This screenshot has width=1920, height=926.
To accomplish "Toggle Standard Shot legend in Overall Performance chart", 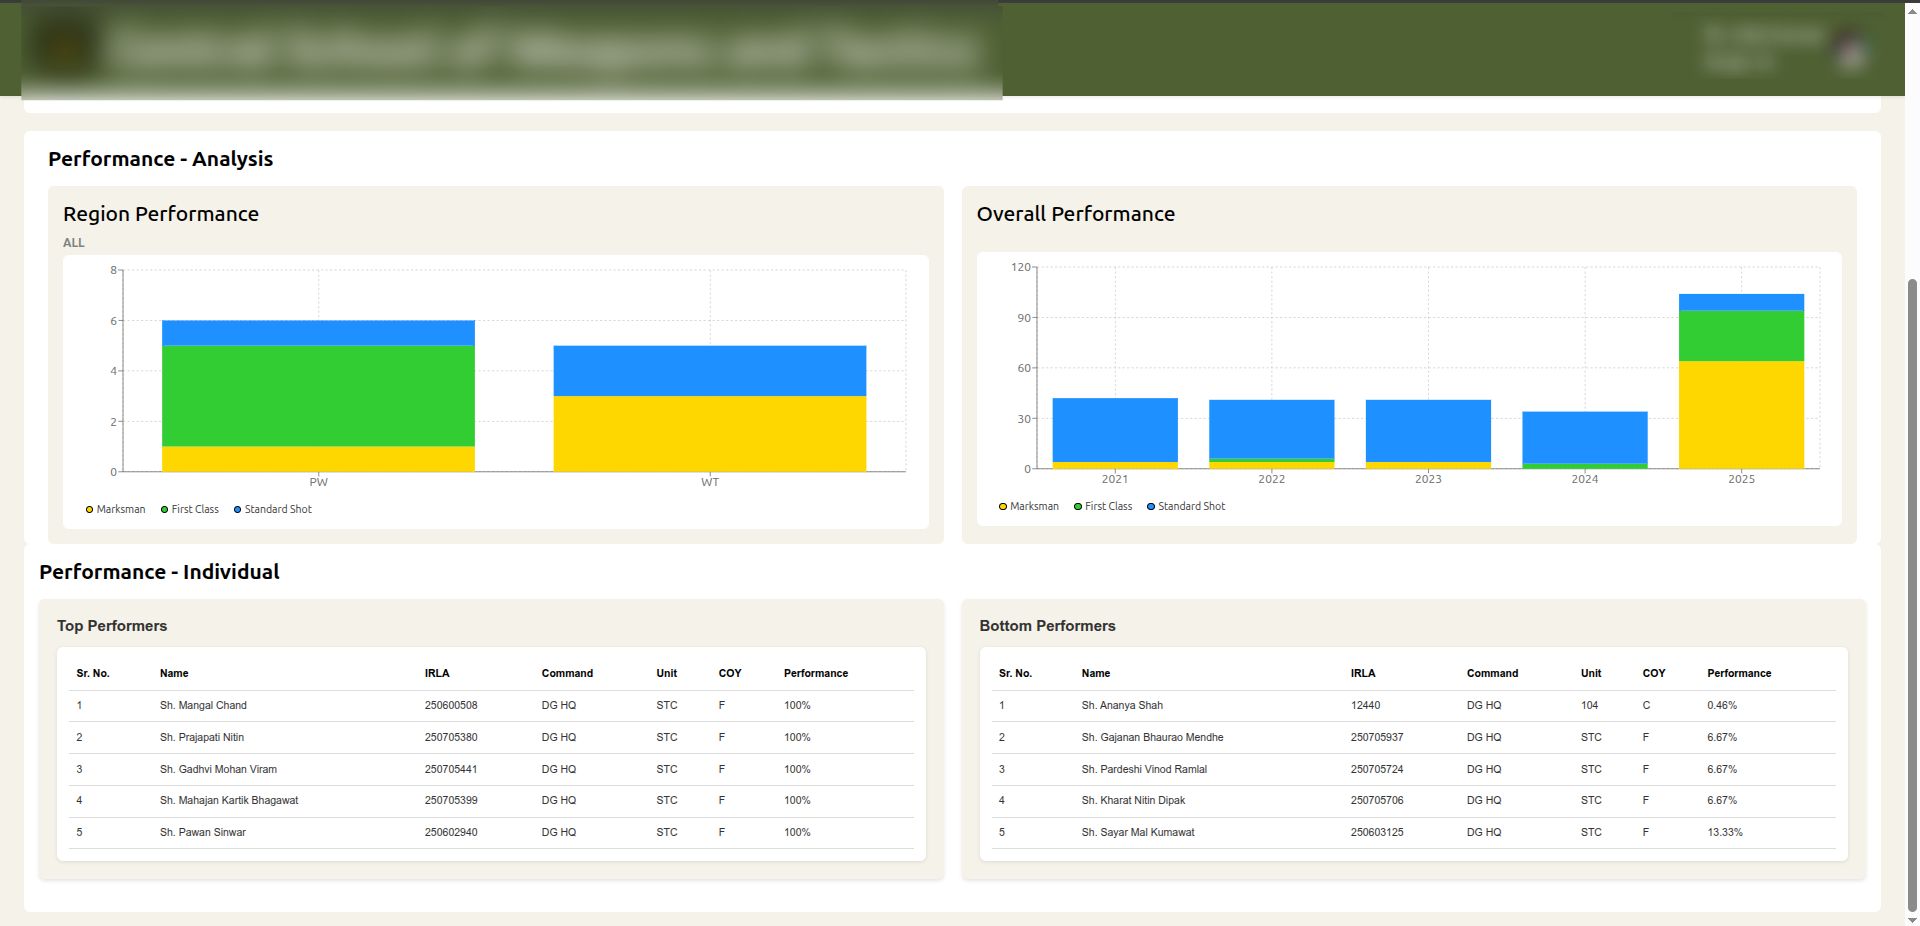I will tap(1186, 506).
